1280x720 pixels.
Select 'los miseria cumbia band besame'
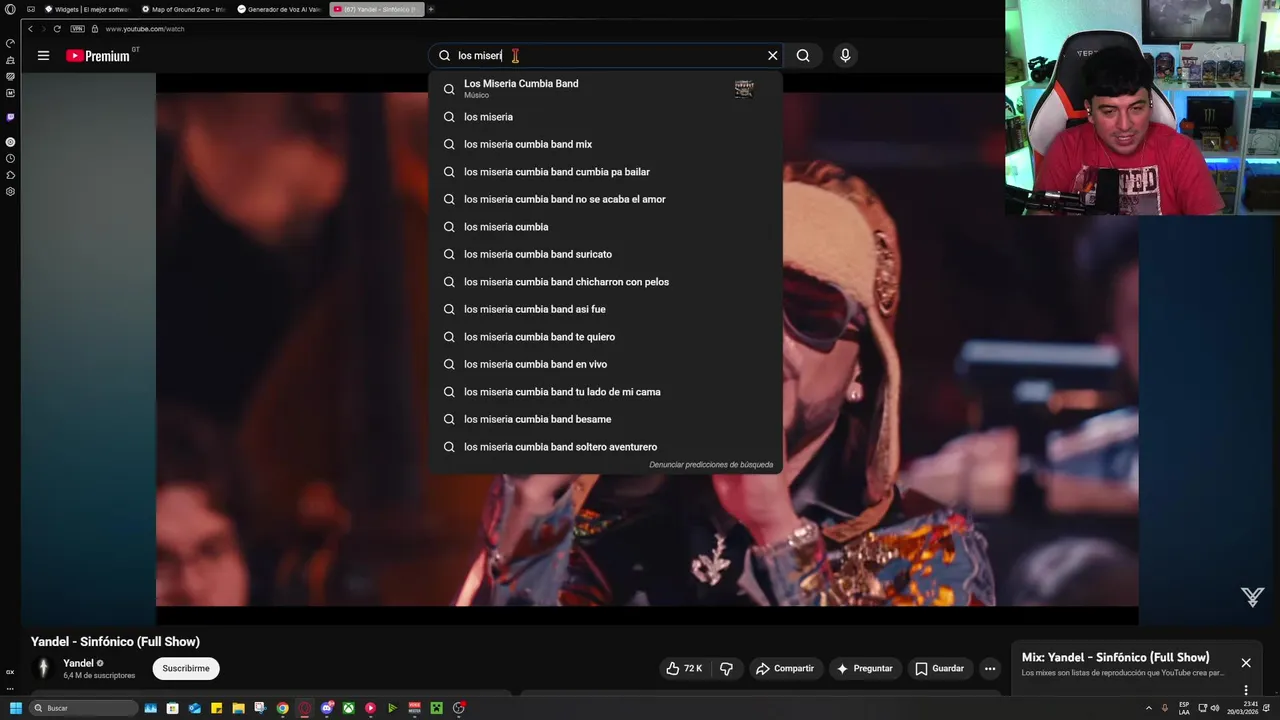pyautogui.click(x=605, y=419)
